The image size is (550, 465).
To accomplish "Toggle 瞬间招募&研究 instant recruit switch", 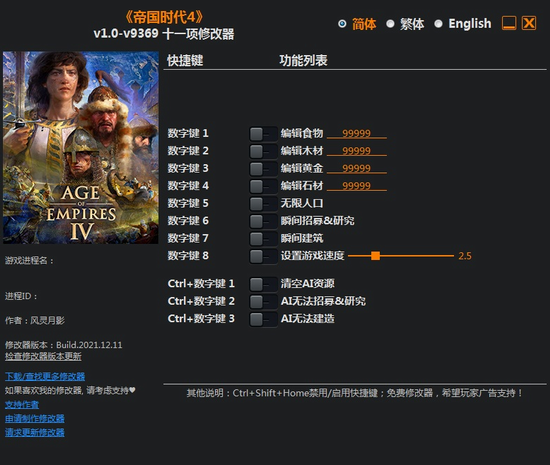I will click(263, 221).
